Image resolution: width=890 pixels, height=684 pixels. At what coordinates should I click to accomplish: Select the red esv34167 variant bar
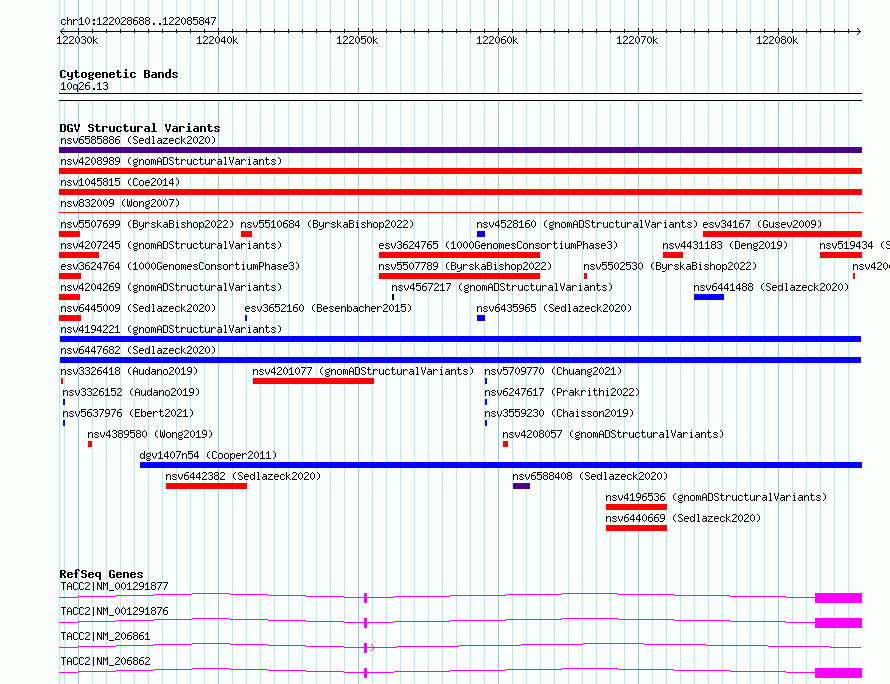tap(782, 234)
